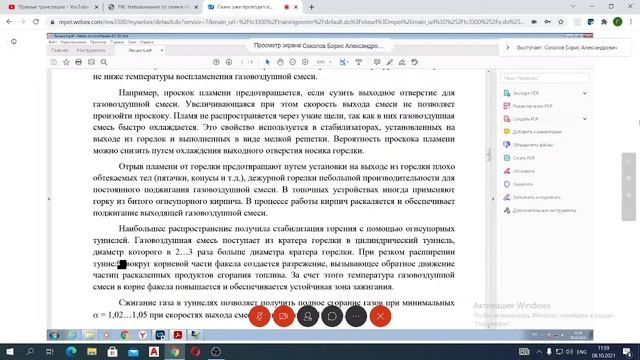Reload the page in Chrome
Viewport: 640px width, 360px height.
coord(36,22)
